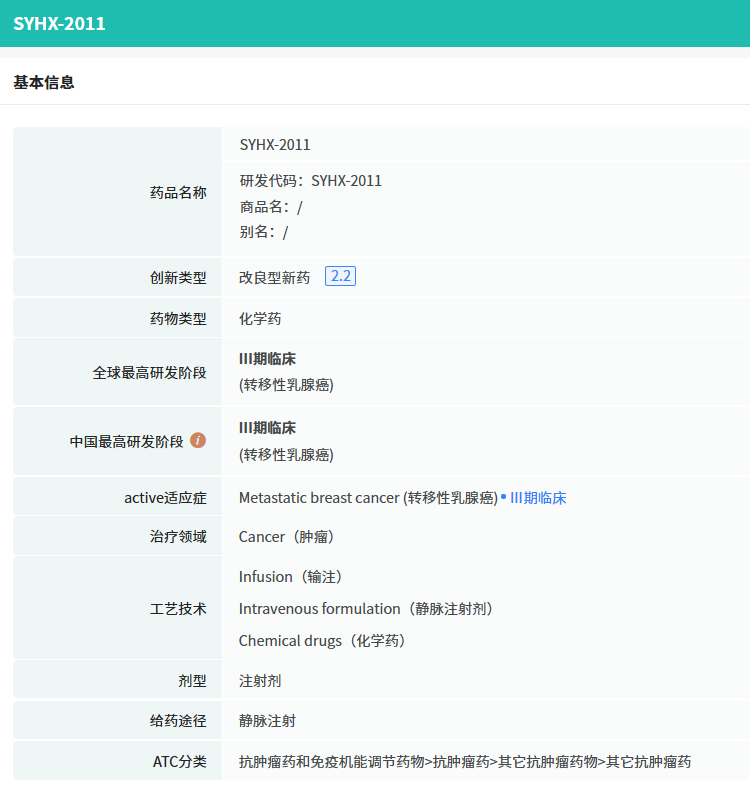Click the Chemical drugs(化学药) technology entry

tap(322, 641)
